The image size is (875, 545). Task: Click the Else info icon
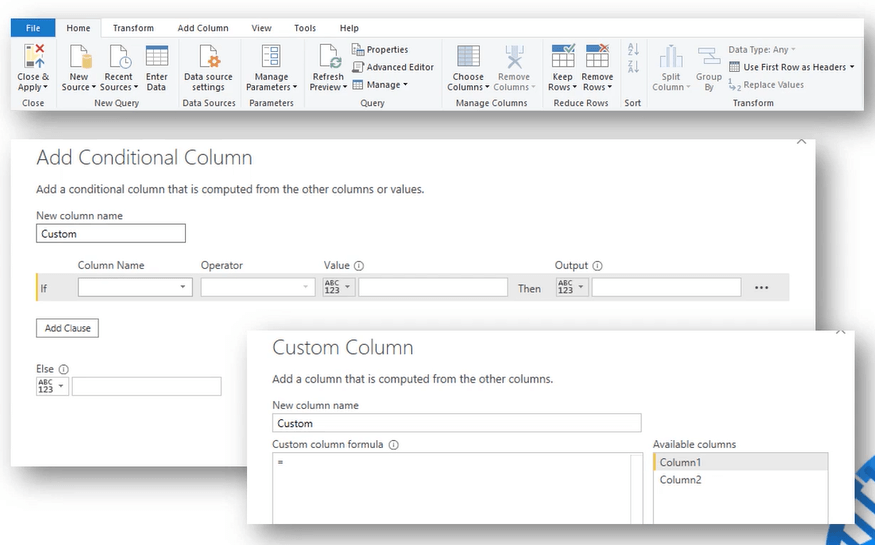click(x=64, y=369)
